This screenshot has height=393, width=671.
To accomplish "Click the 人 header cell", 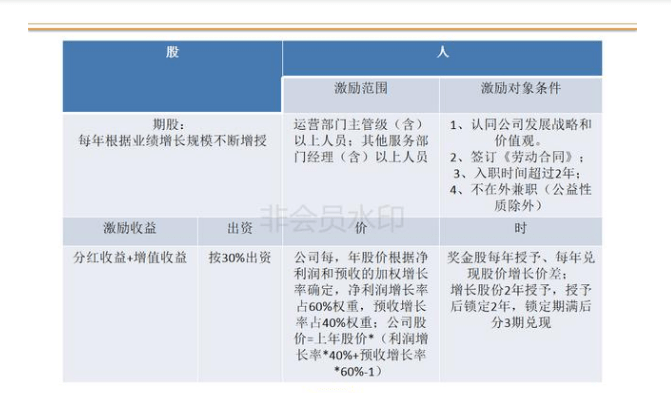I will [442, 58].
